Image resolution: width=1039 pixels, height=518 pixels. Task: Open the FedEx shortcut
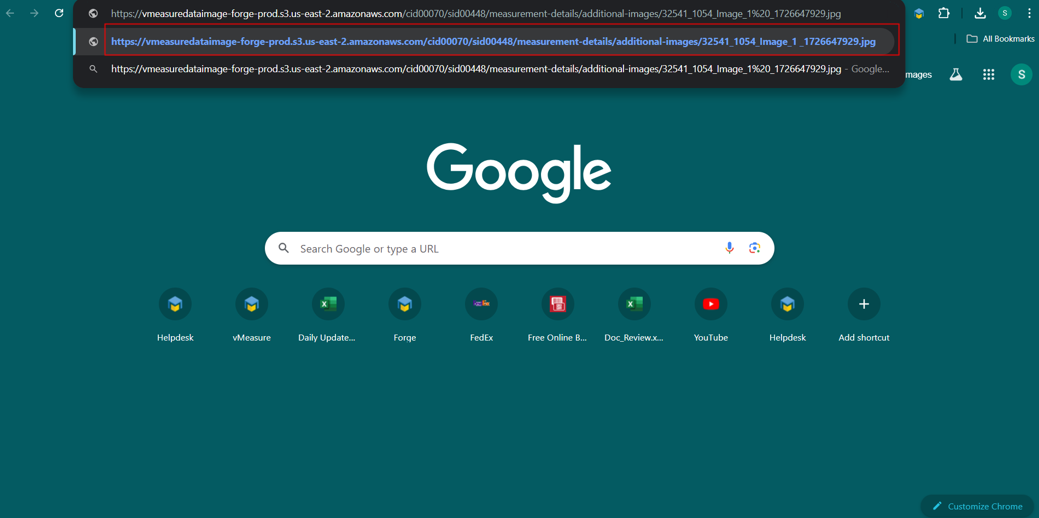(x=481, y=315)
